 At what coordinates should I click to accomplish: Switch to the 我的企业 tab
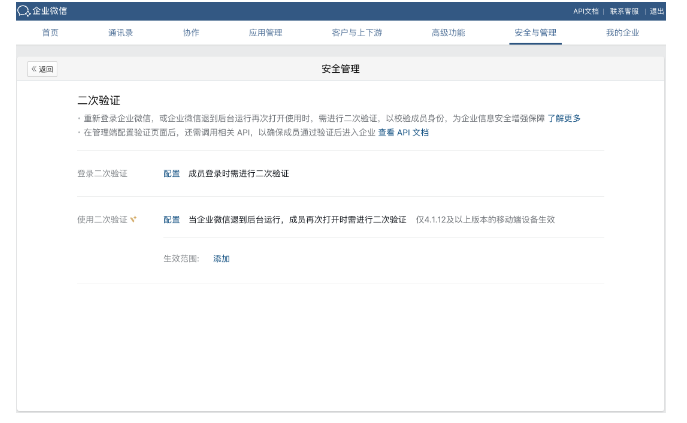click(622, 33)
